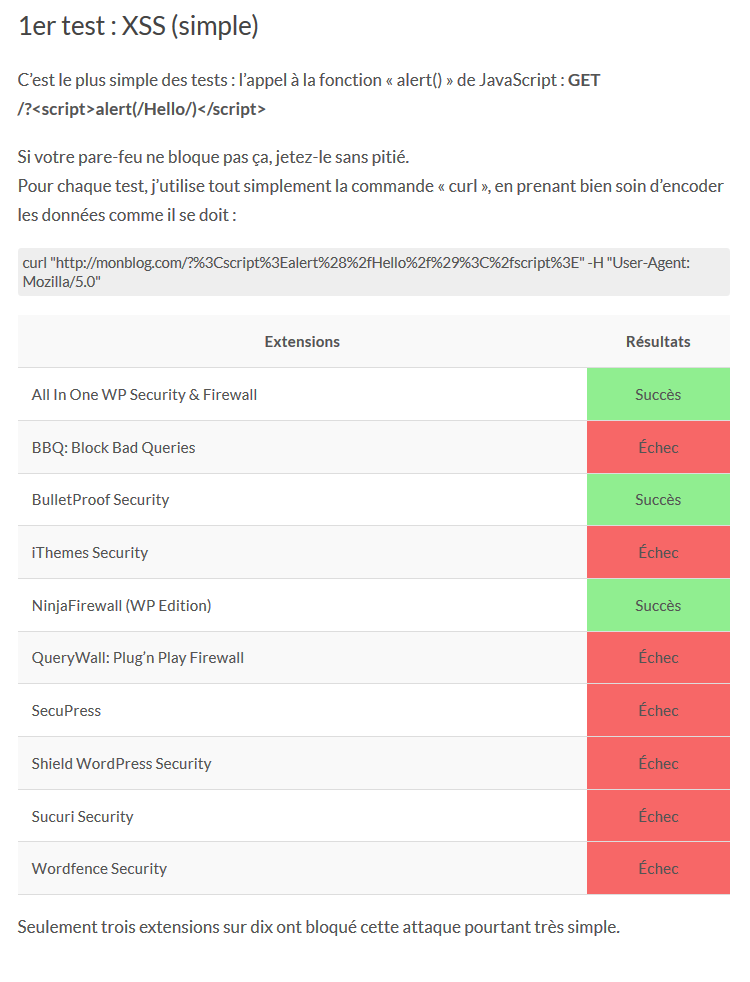
Task: Select BulletProof Security table row
Action: coord(374,500)
